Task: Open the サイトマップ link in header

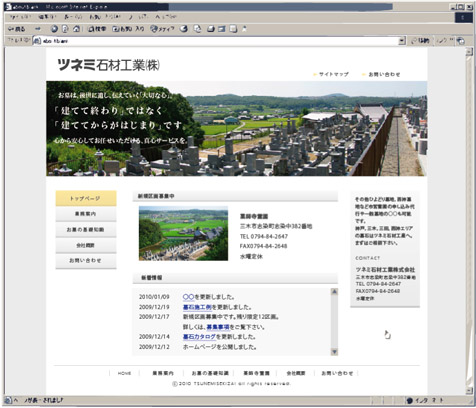Action: point(331,74)
